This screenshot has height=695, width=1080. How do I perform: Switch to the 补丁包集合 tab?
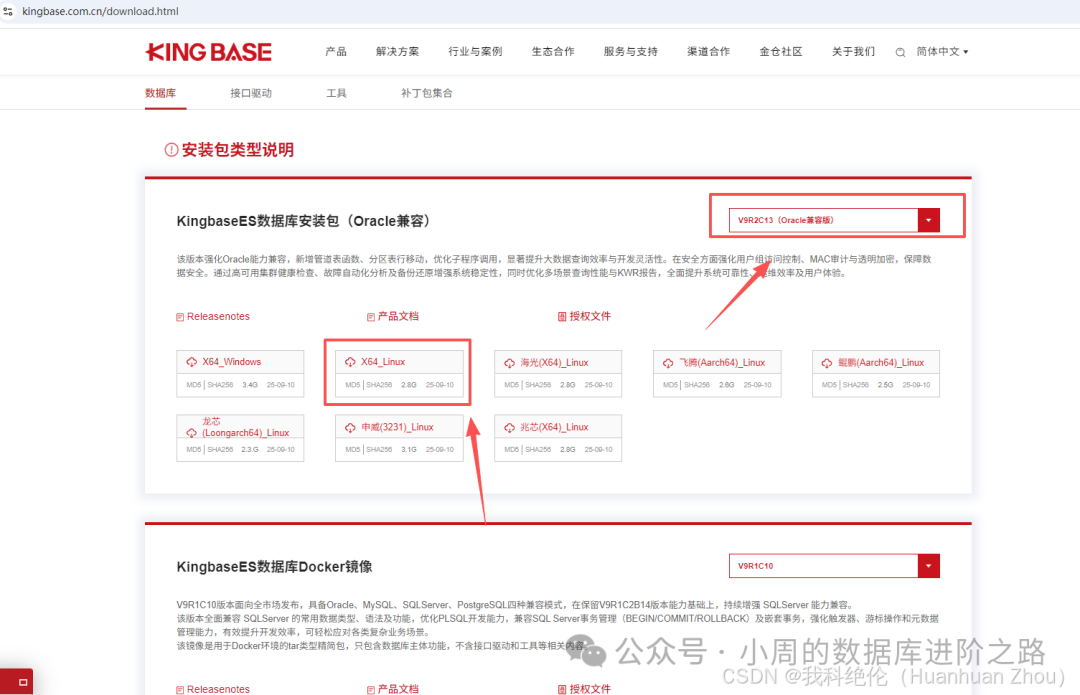[427, 93]
